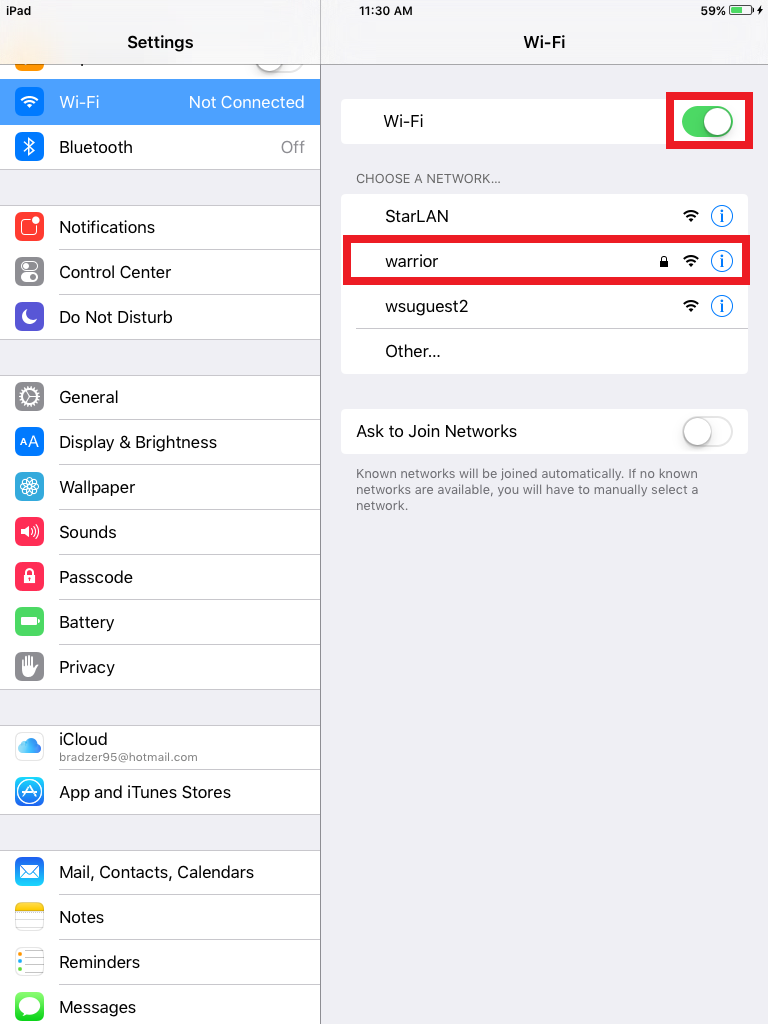Open the iCloud account icon
The height and width of the screenshot is (1024, 768).
point(29,746)
